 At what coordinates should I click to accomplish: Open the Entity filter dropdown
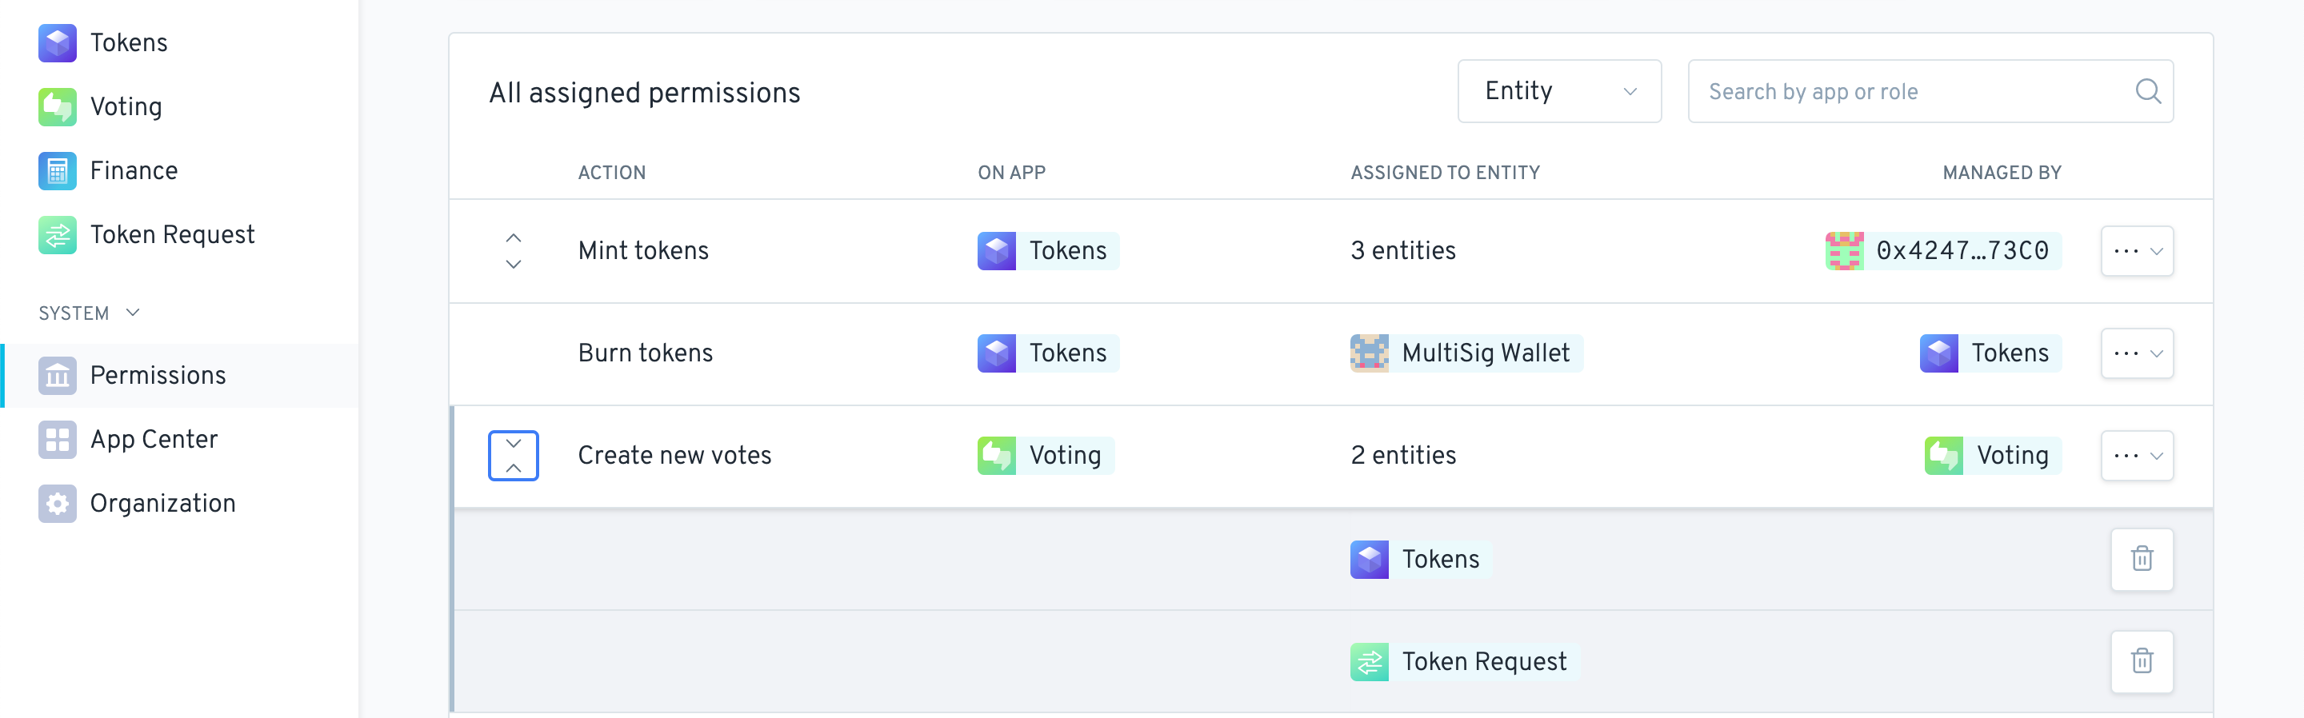click(x=1559, y=92)
